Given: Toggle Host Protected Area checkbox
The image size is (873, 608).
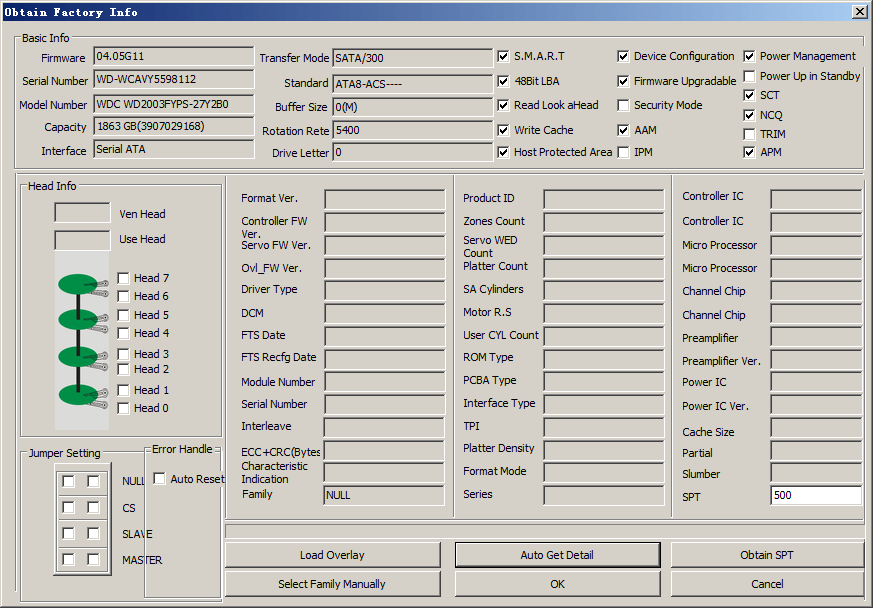Looking at the screenshot, I should [x=503, y=152].
